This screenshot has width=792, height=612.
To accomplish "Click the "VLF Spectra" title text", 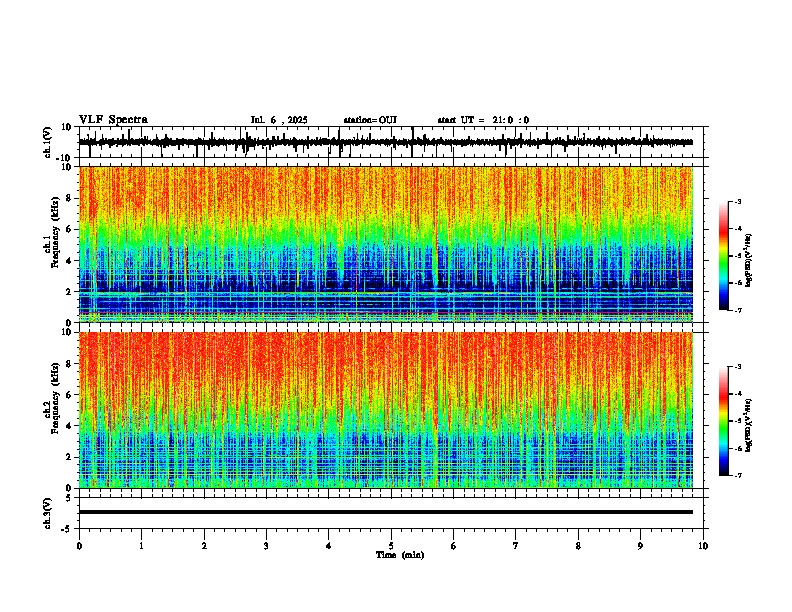I will click(x=113, y=120).
